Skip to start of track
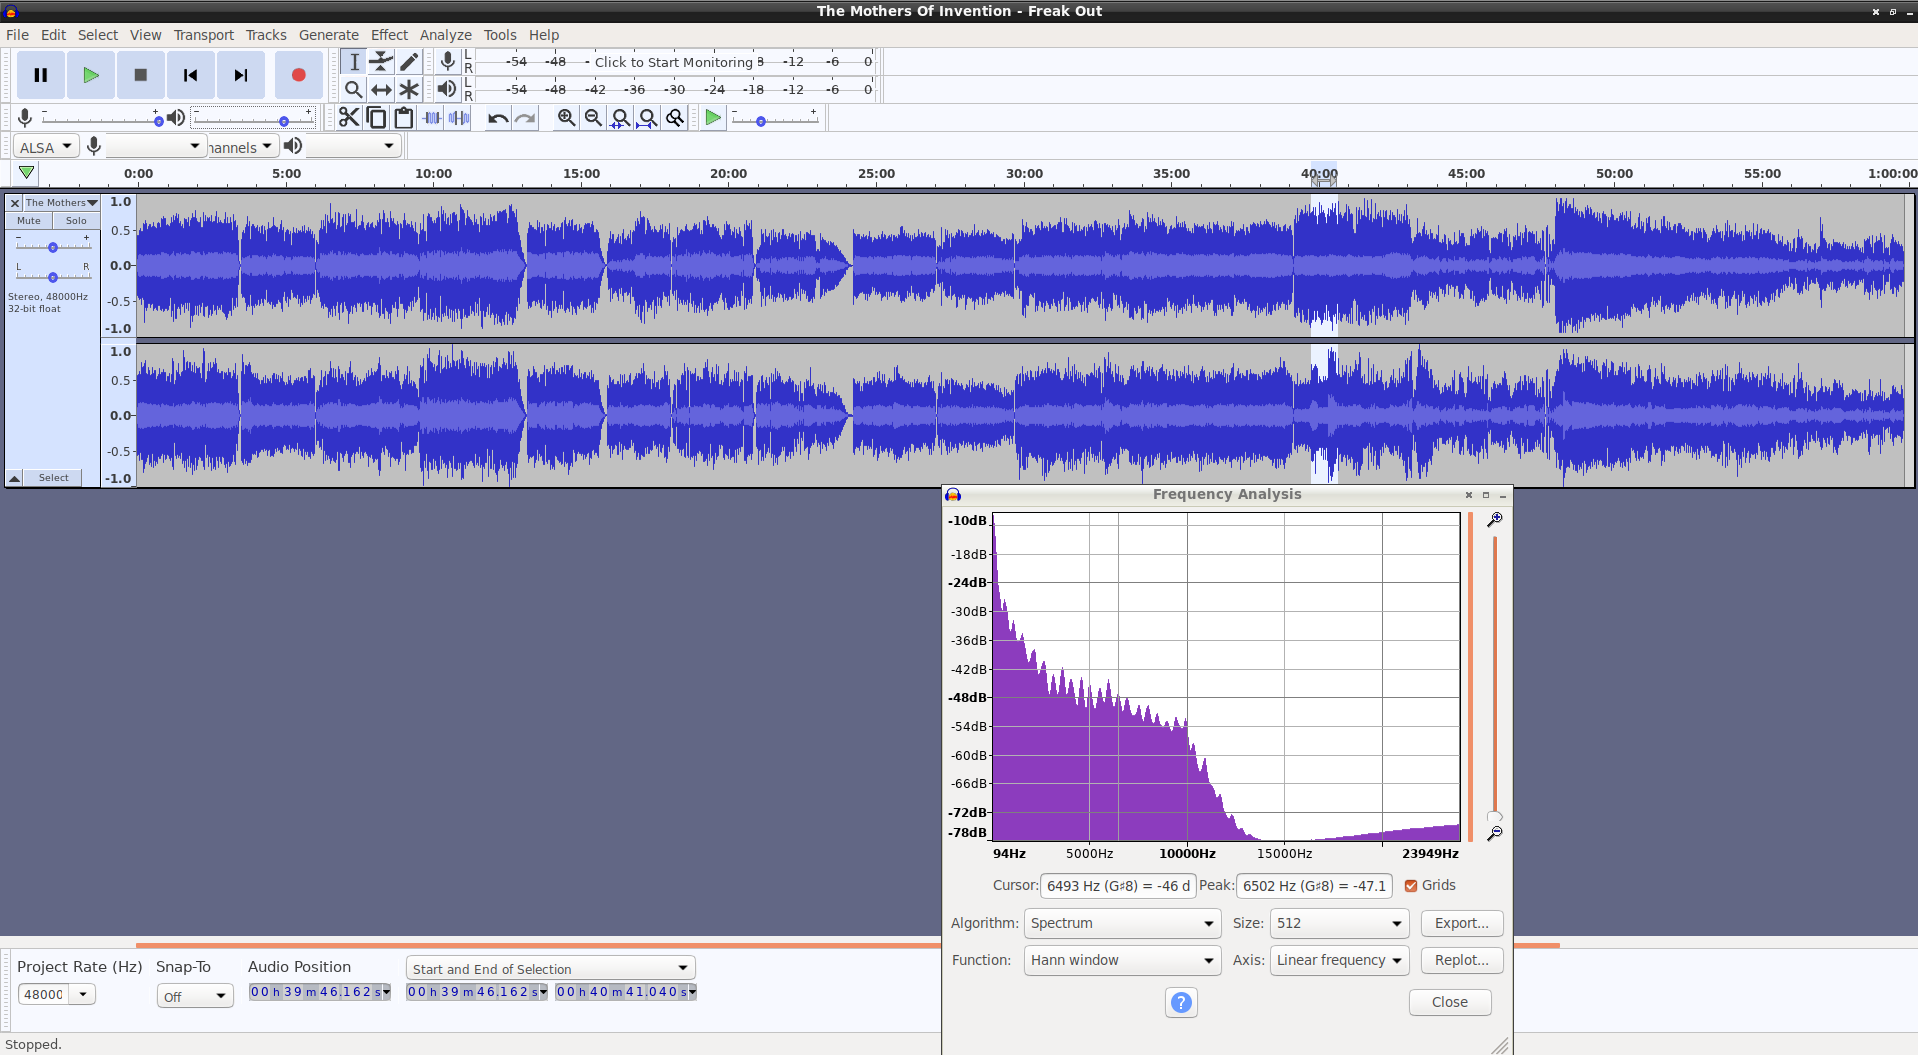Viewport: 1918px width, 1055px height. tap(191, 75)
